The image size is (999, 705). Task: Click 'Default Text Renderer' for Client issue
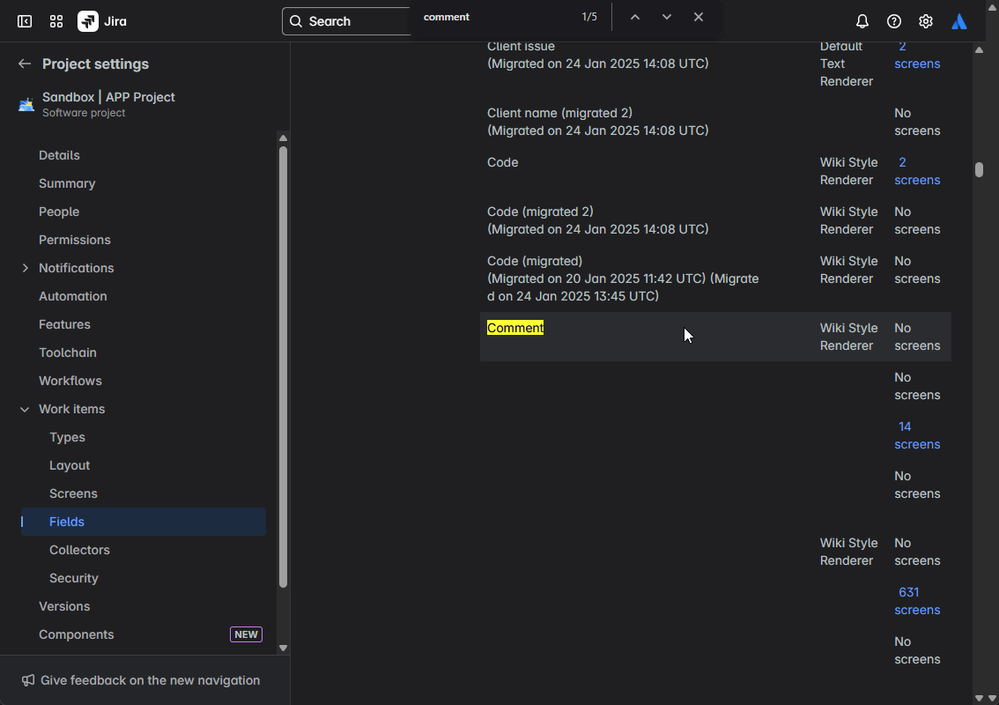pyautogui.click(x=846, y=64)
